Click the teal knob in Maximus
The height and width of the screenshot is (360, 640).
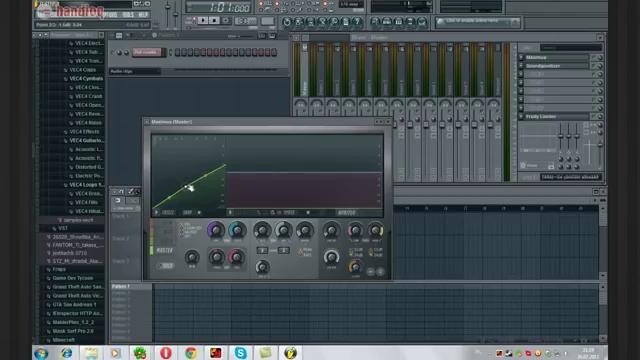[237, 231]
